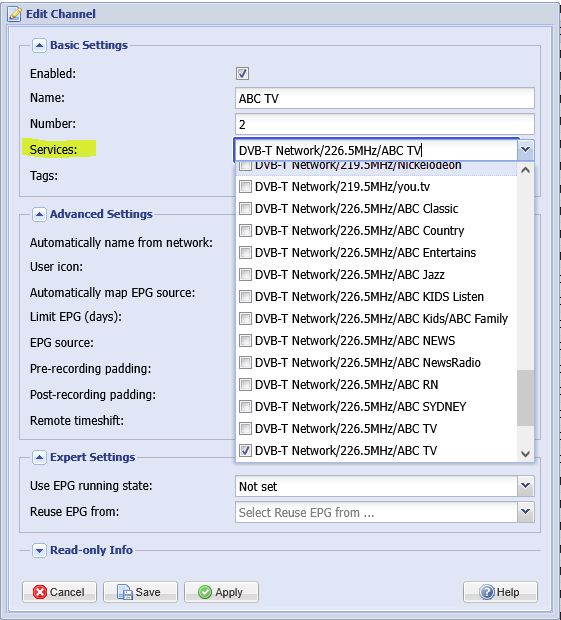Click the Edit Channel pencil icon
This screenshot has height=620, width=561.
click(x=15, y=14)
